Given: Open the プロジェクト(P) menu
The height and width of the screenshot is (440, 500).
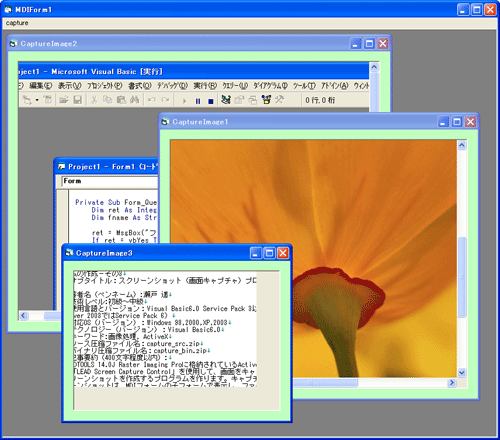Looking at the screenshot, I should (105, 86).
